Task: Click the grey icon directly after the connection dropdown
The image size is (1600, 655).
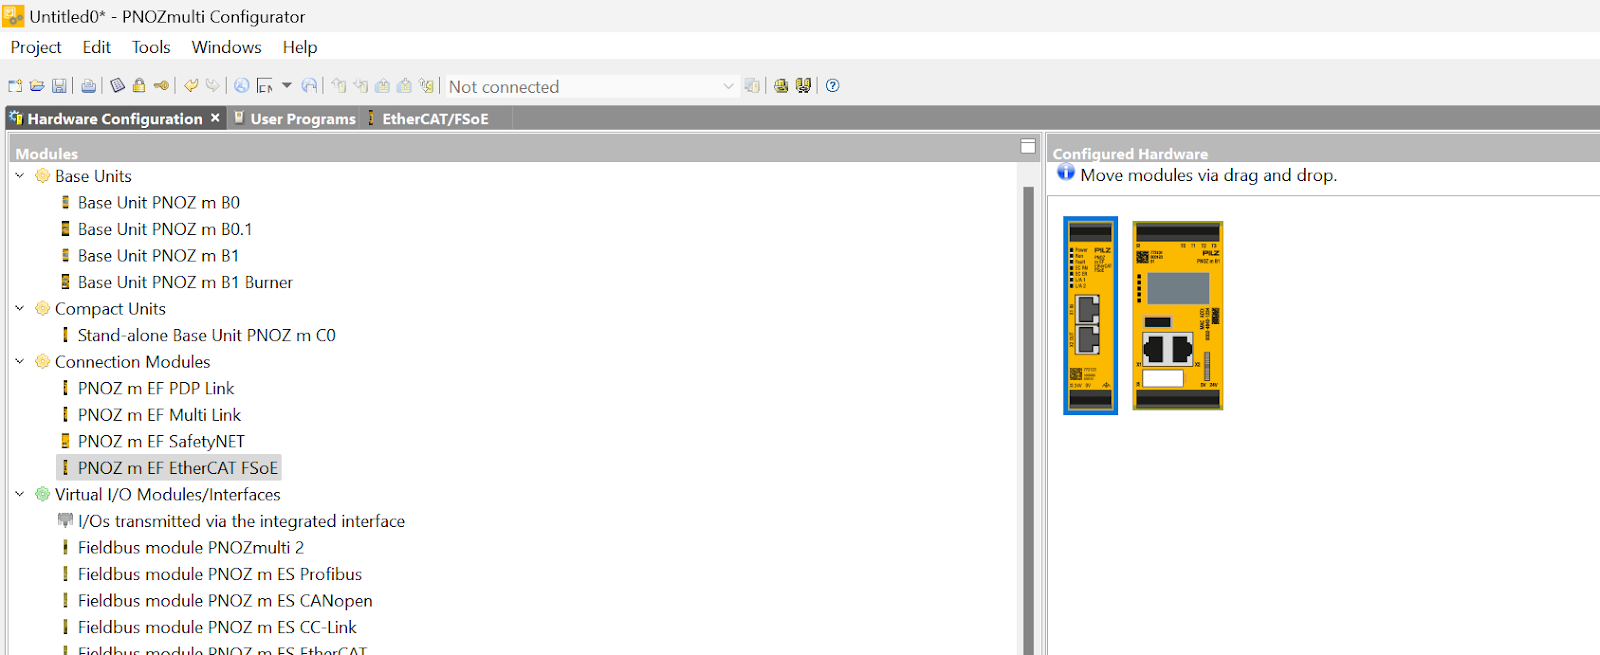Action: (x=752, y=86)
